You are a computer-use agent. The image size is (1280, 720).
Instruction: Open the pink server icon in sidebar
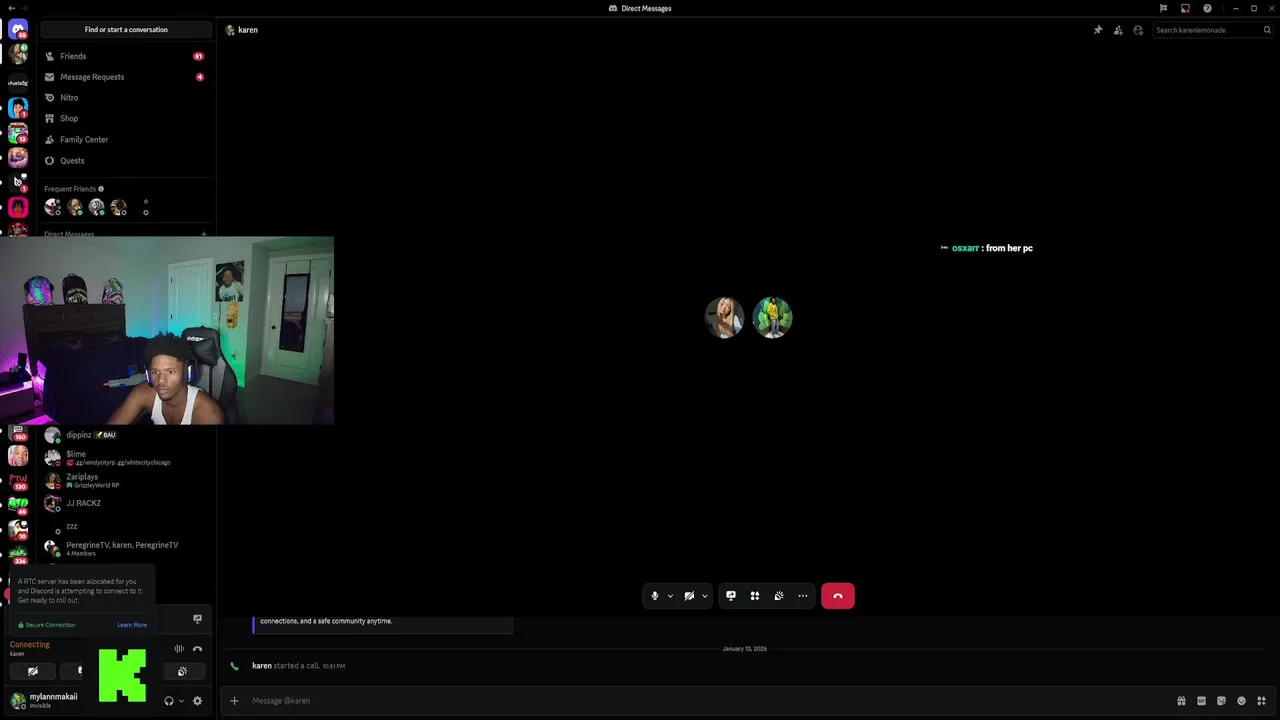pyautogui.click(x=18, y=207)
